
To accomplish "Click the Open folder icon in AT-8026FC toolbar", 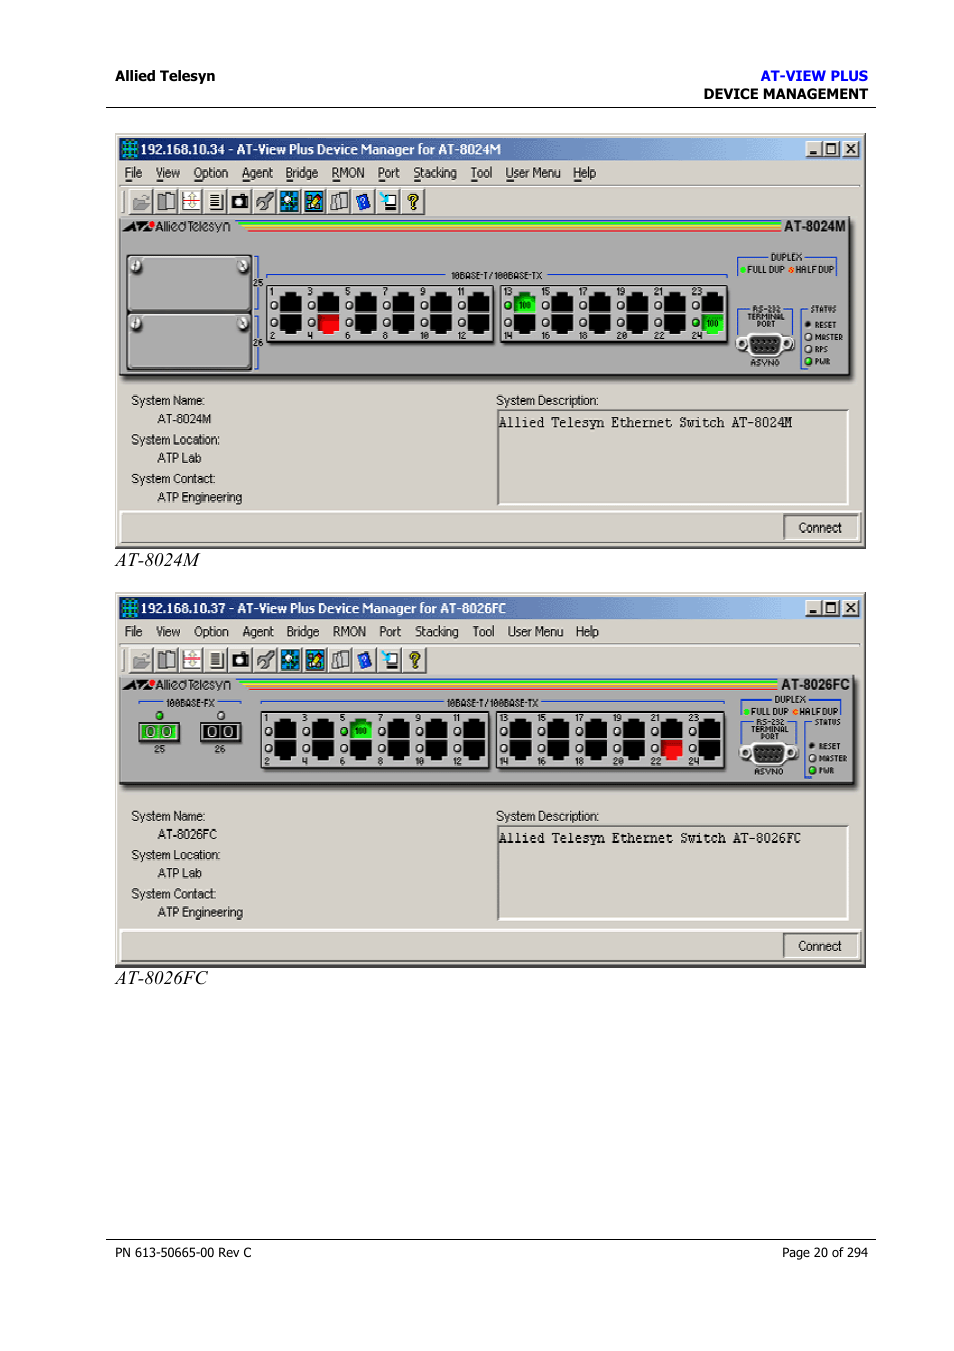I will [x=142, y=660].
